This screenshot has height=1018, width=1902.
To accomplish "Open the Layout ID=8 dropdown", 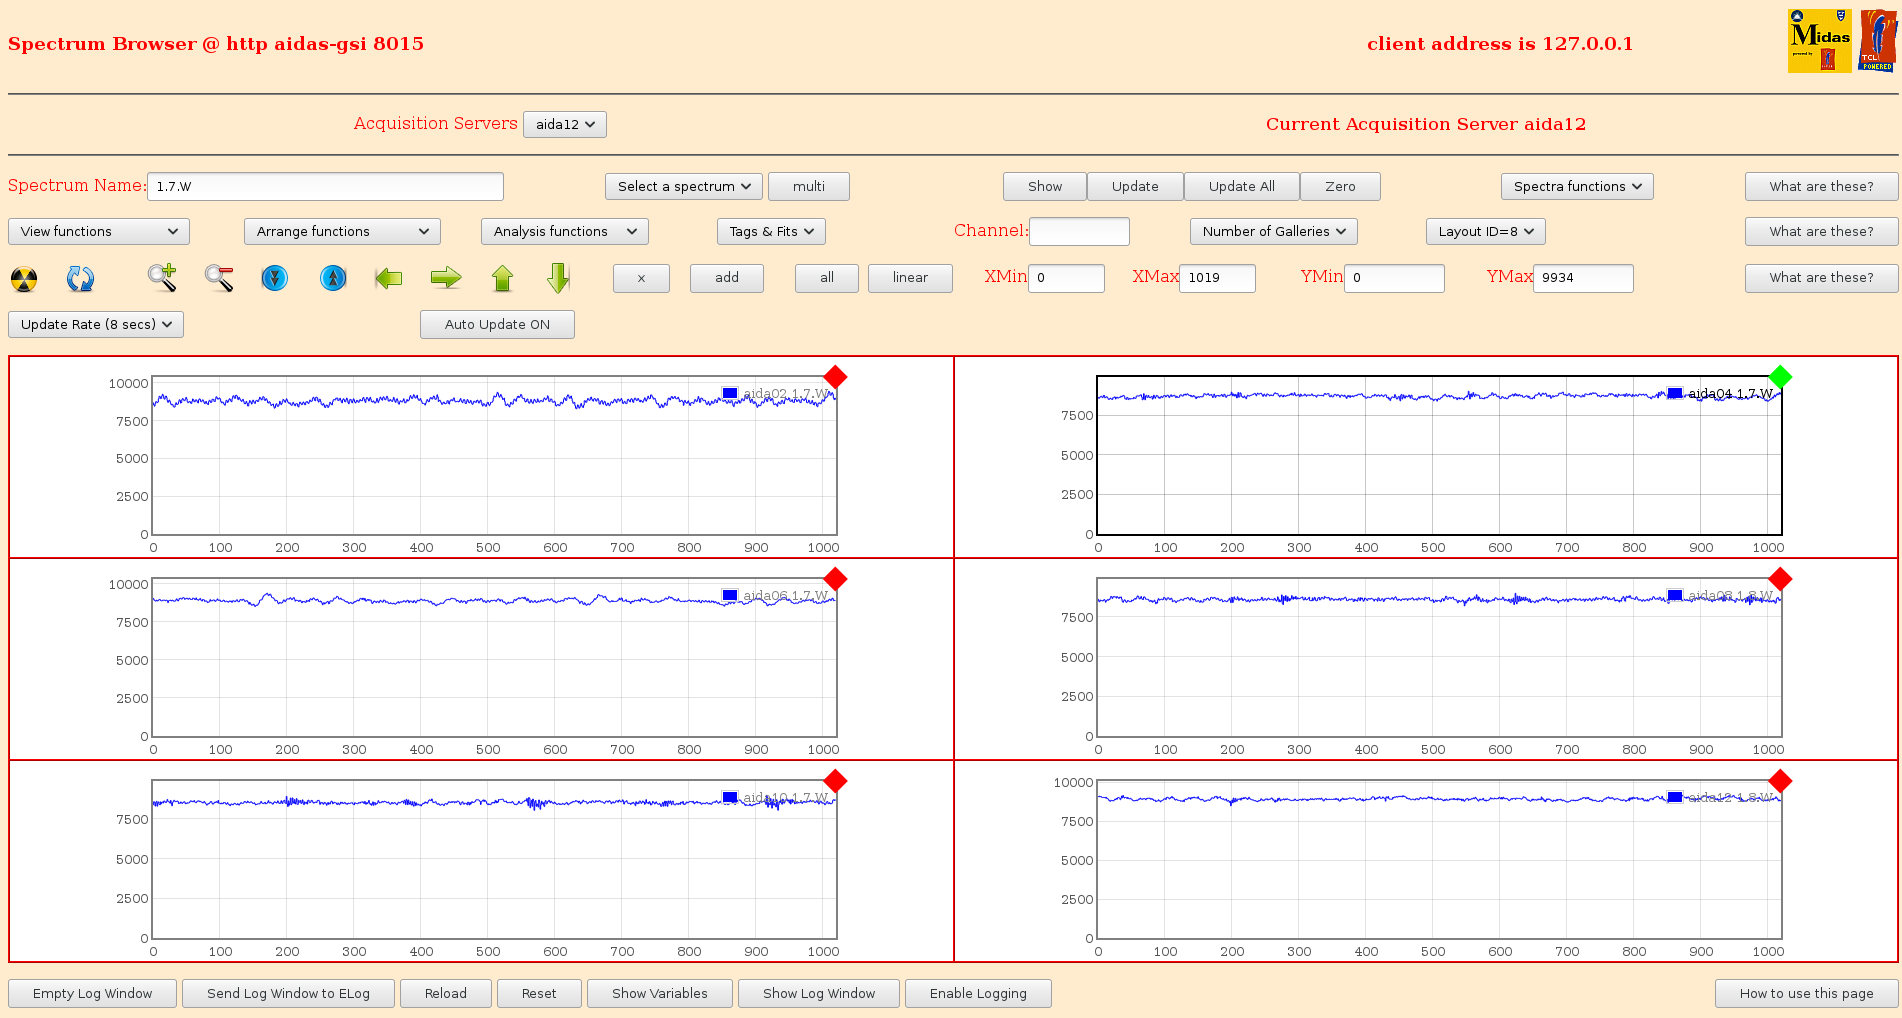I will coord(1485,232).
